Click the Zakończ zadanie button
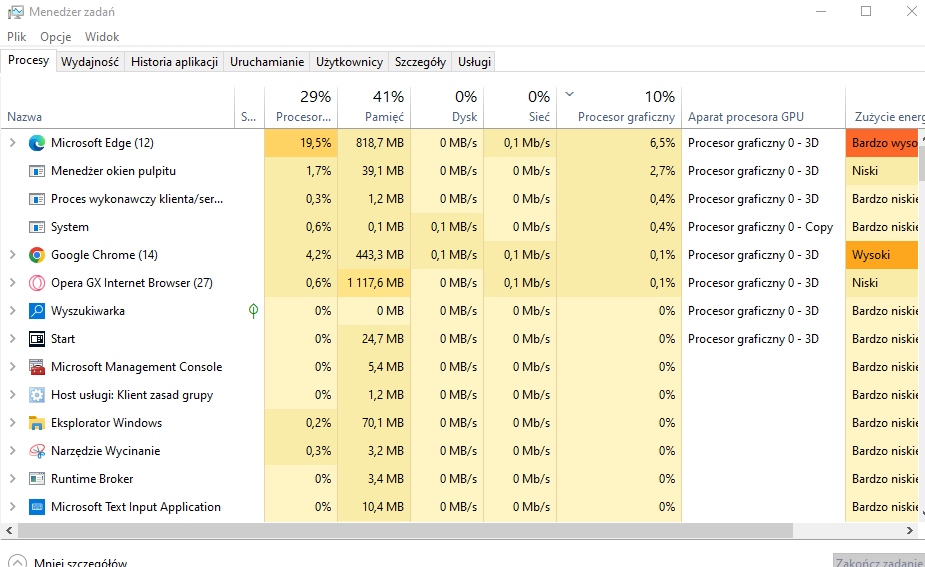This screenshot has height=567, width=925. pos(879,562)
